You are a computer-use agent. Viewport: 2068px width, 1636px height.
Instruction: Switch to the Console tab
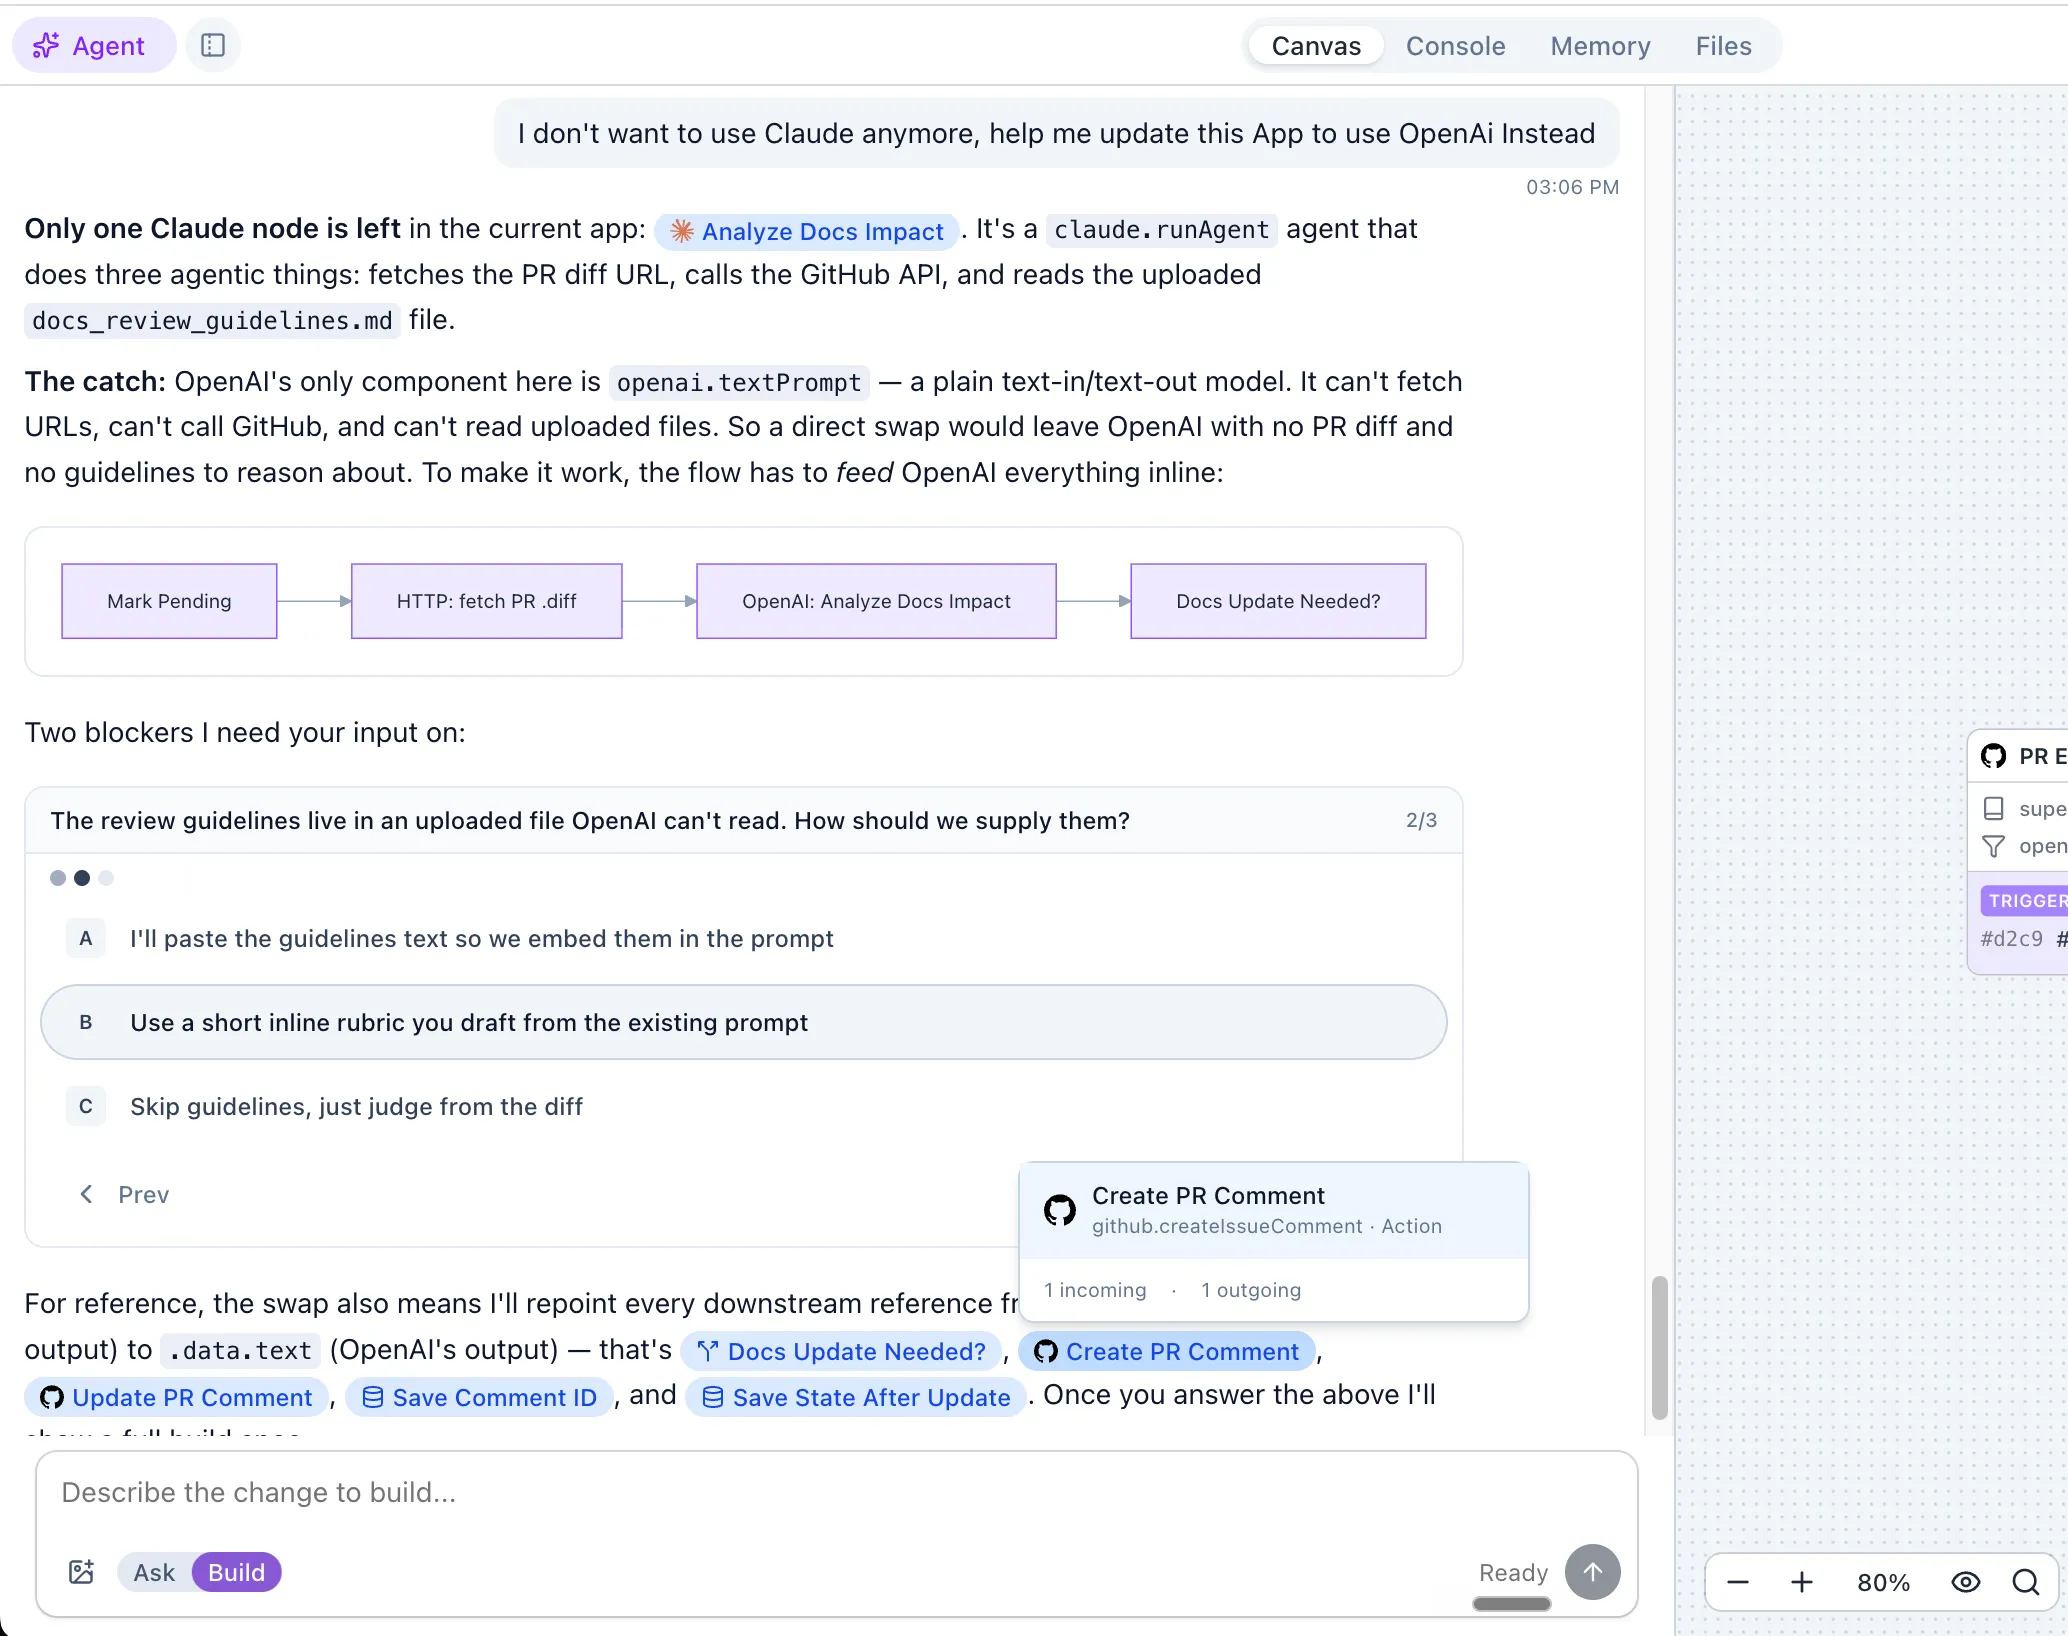pos(1455,46)
